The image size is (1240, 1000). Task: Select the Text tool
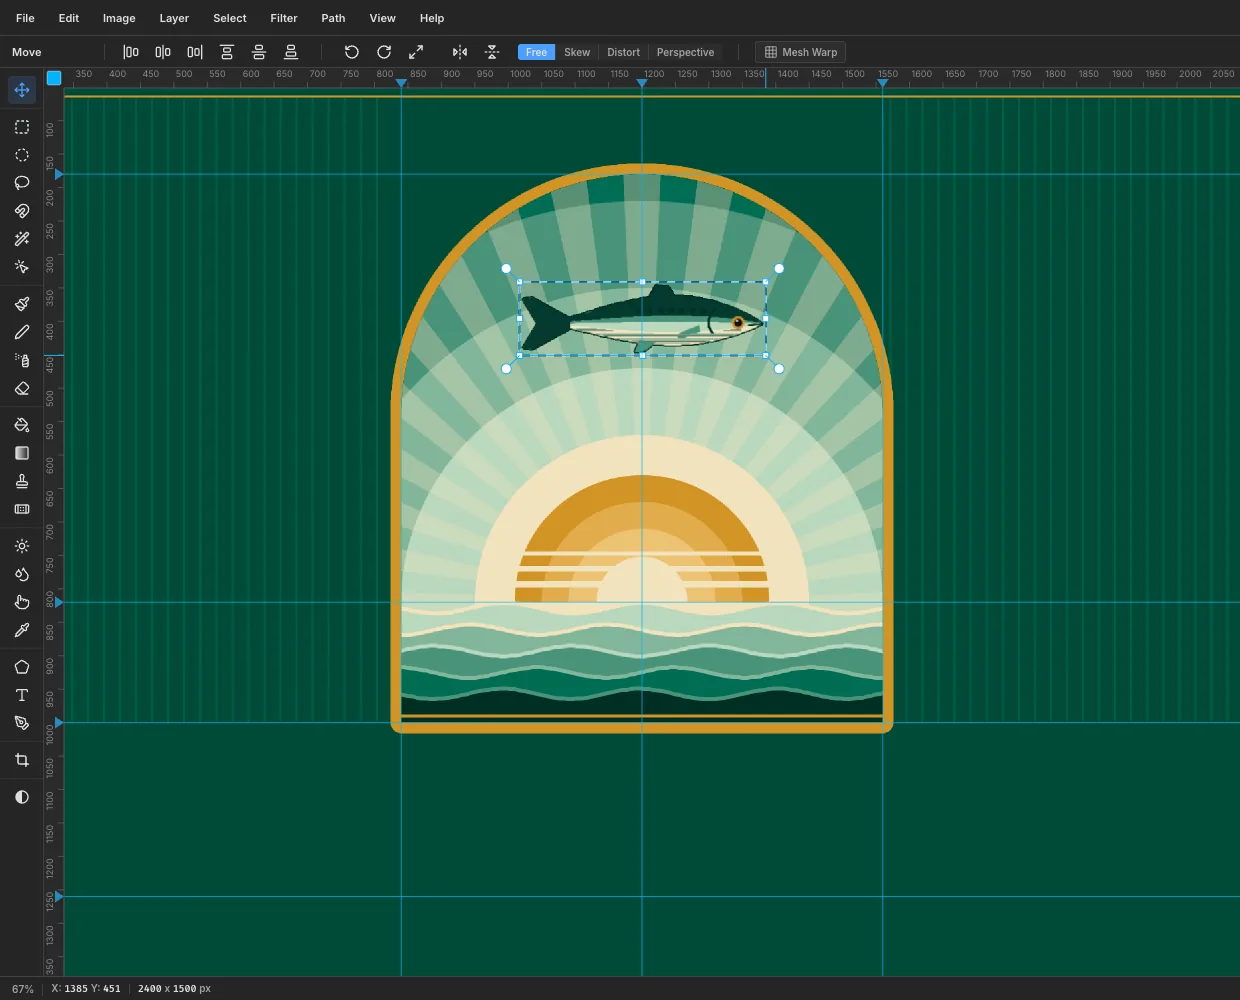pos(22,695)
